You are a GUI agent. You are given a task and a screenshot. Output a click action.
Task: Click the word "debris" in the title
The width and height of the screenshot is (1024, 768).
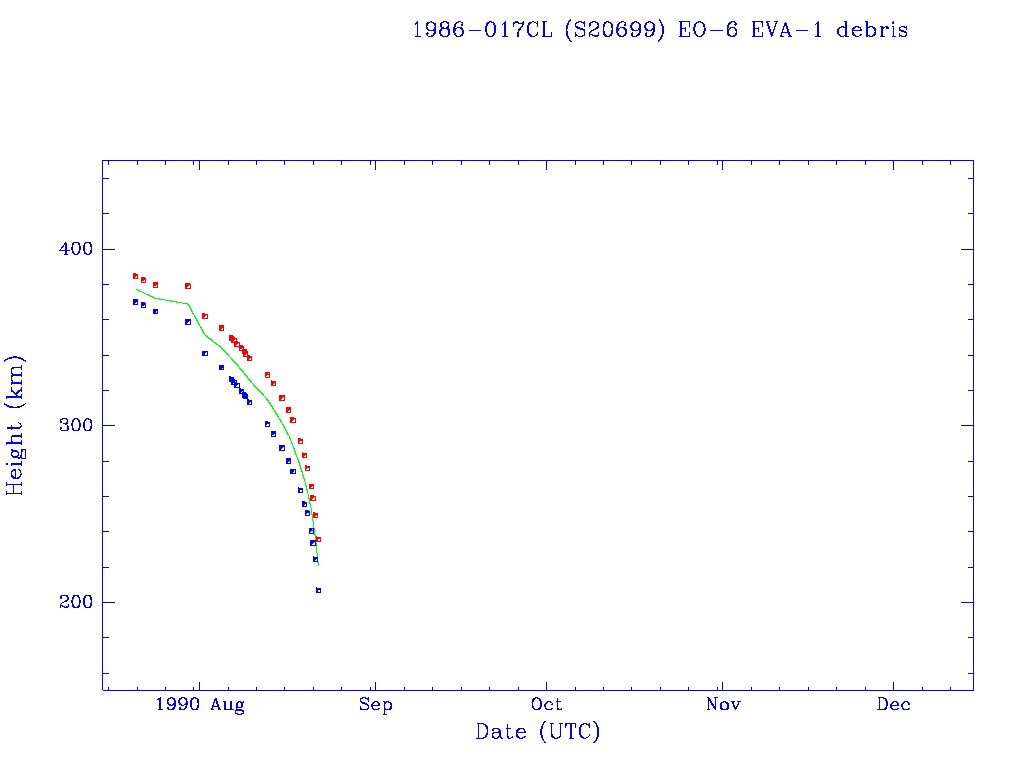coord(872,30)
